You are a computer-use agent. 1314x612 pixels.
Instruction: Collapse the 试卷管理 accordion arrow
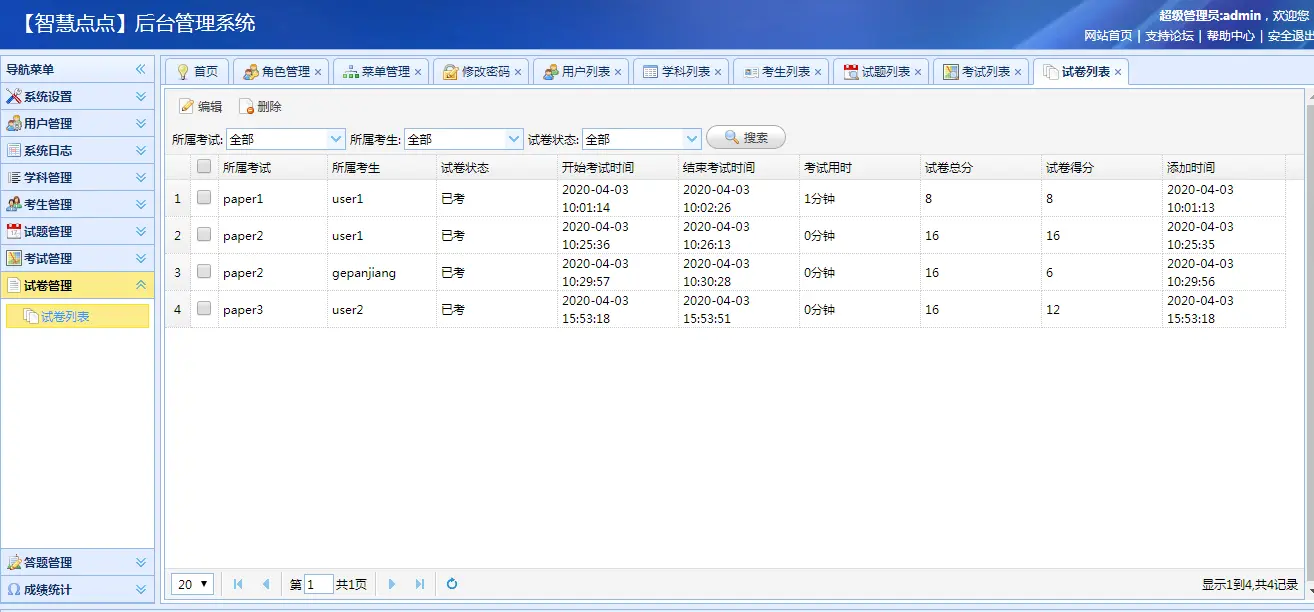pos(141,286)
